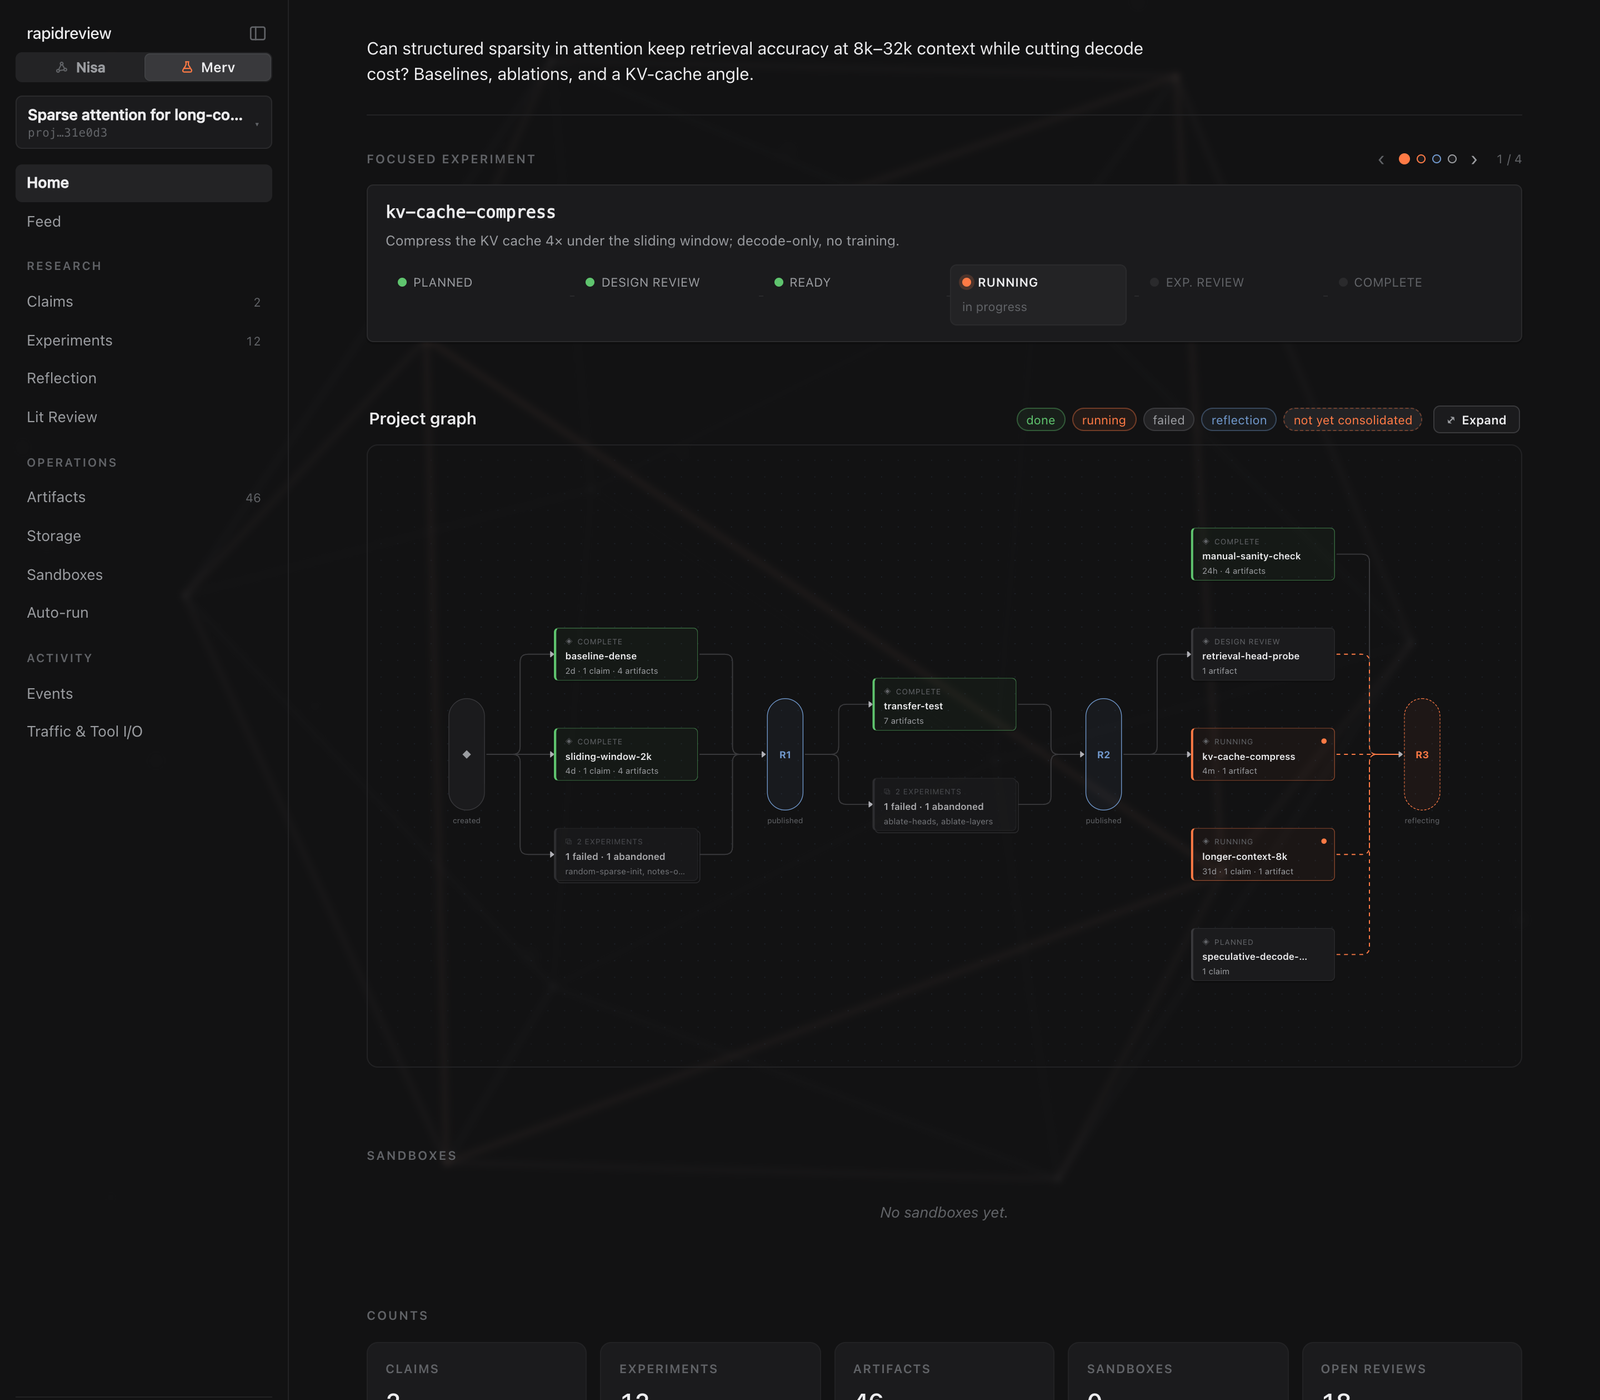Click the rapidreview app name
This screenshot has height=1400, width=1600.
click(x=69, y=33)
